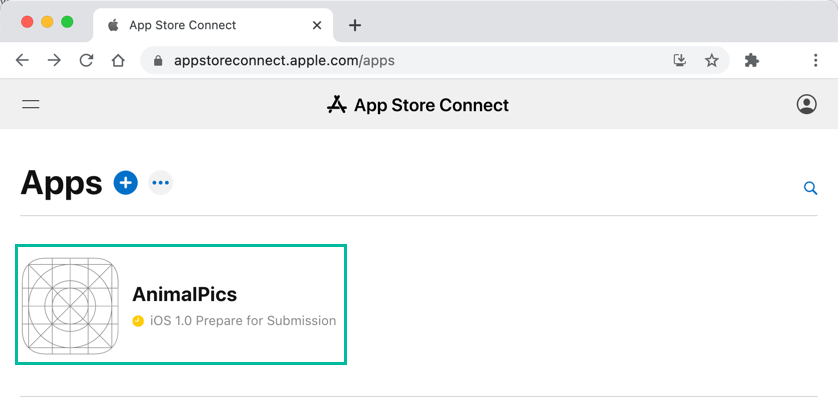
Task: Click the install app icon in address bar
Action: [679, 60]
